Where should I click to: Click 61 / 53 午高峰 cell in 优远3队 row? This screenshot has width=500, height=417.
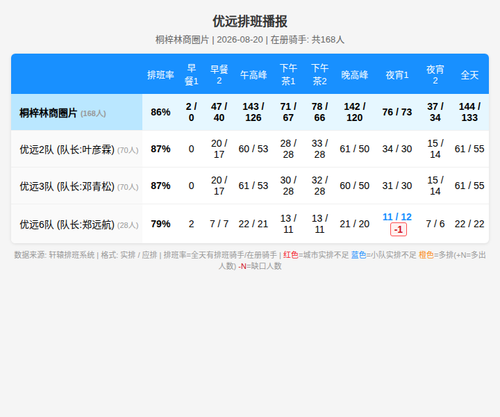pos(253,185)
